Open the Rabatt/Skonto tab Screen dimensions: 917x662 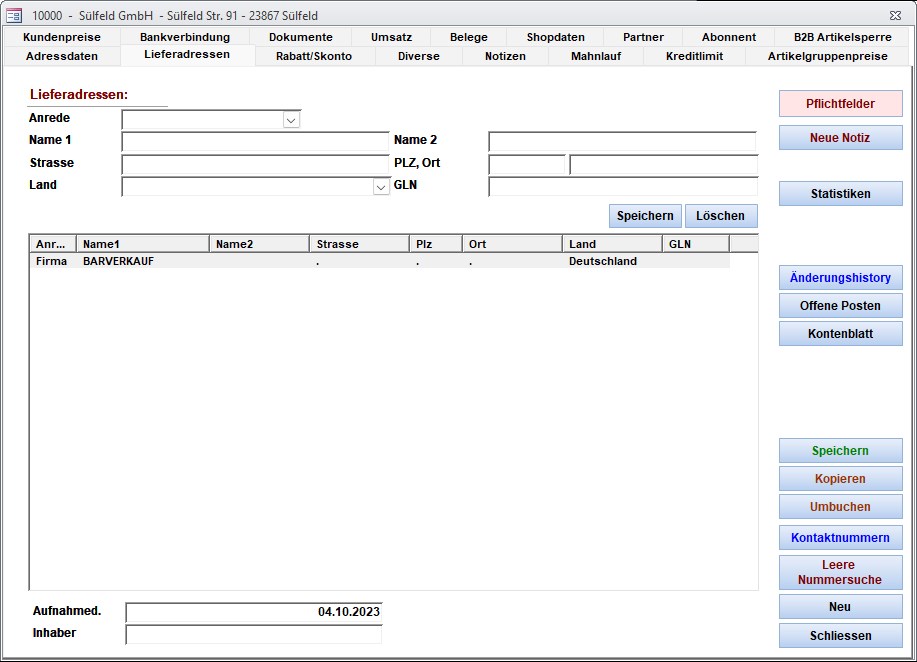pos(313,56)
